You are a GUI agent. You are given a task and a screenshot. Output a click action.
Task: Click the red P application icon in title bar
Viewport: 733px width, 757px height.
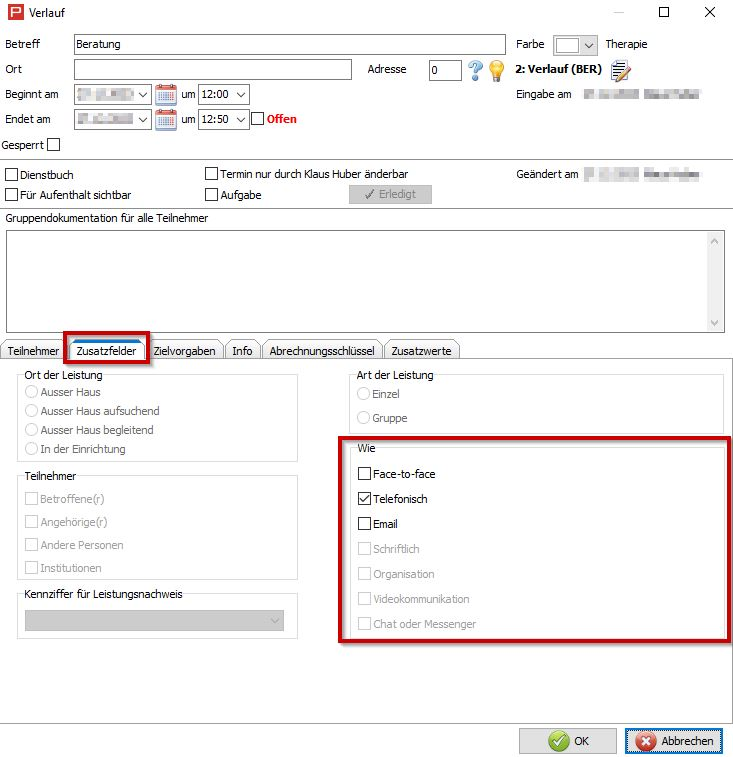coord(14,13)
